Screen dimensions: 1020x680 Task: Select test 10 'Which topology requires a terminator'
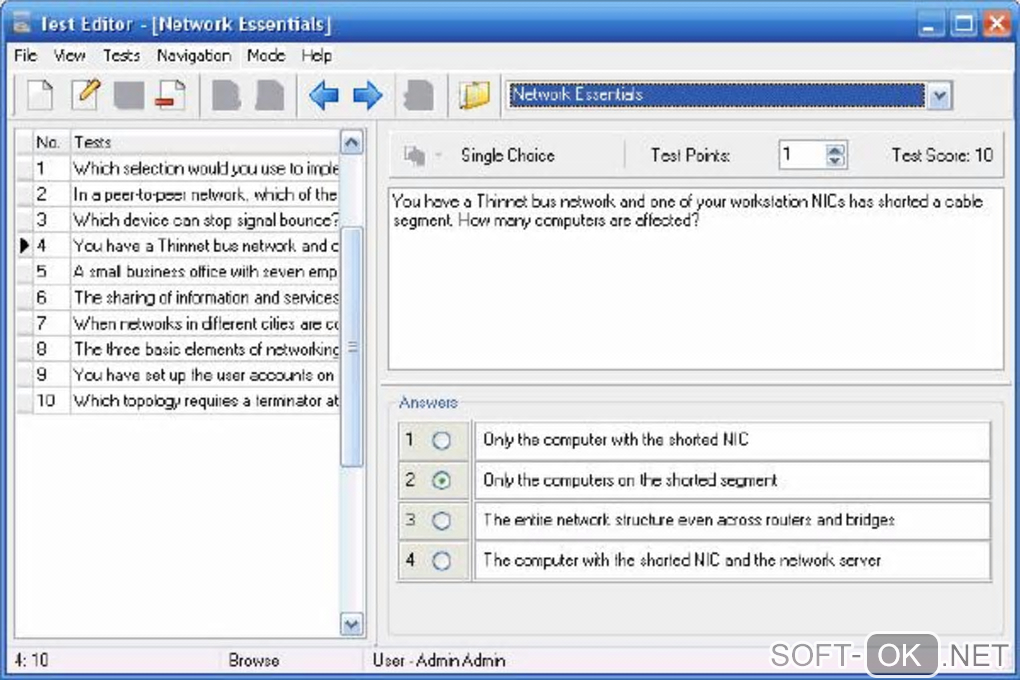click(x=206, y=400)
